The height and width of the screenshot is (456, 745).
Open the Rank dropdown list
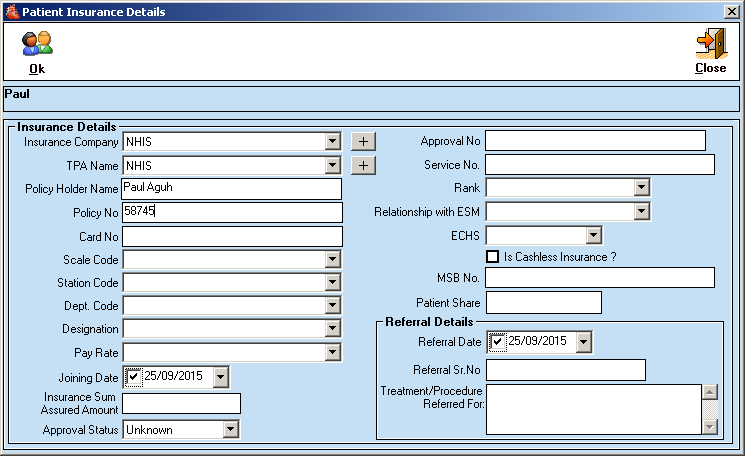(x=641, y=187)
